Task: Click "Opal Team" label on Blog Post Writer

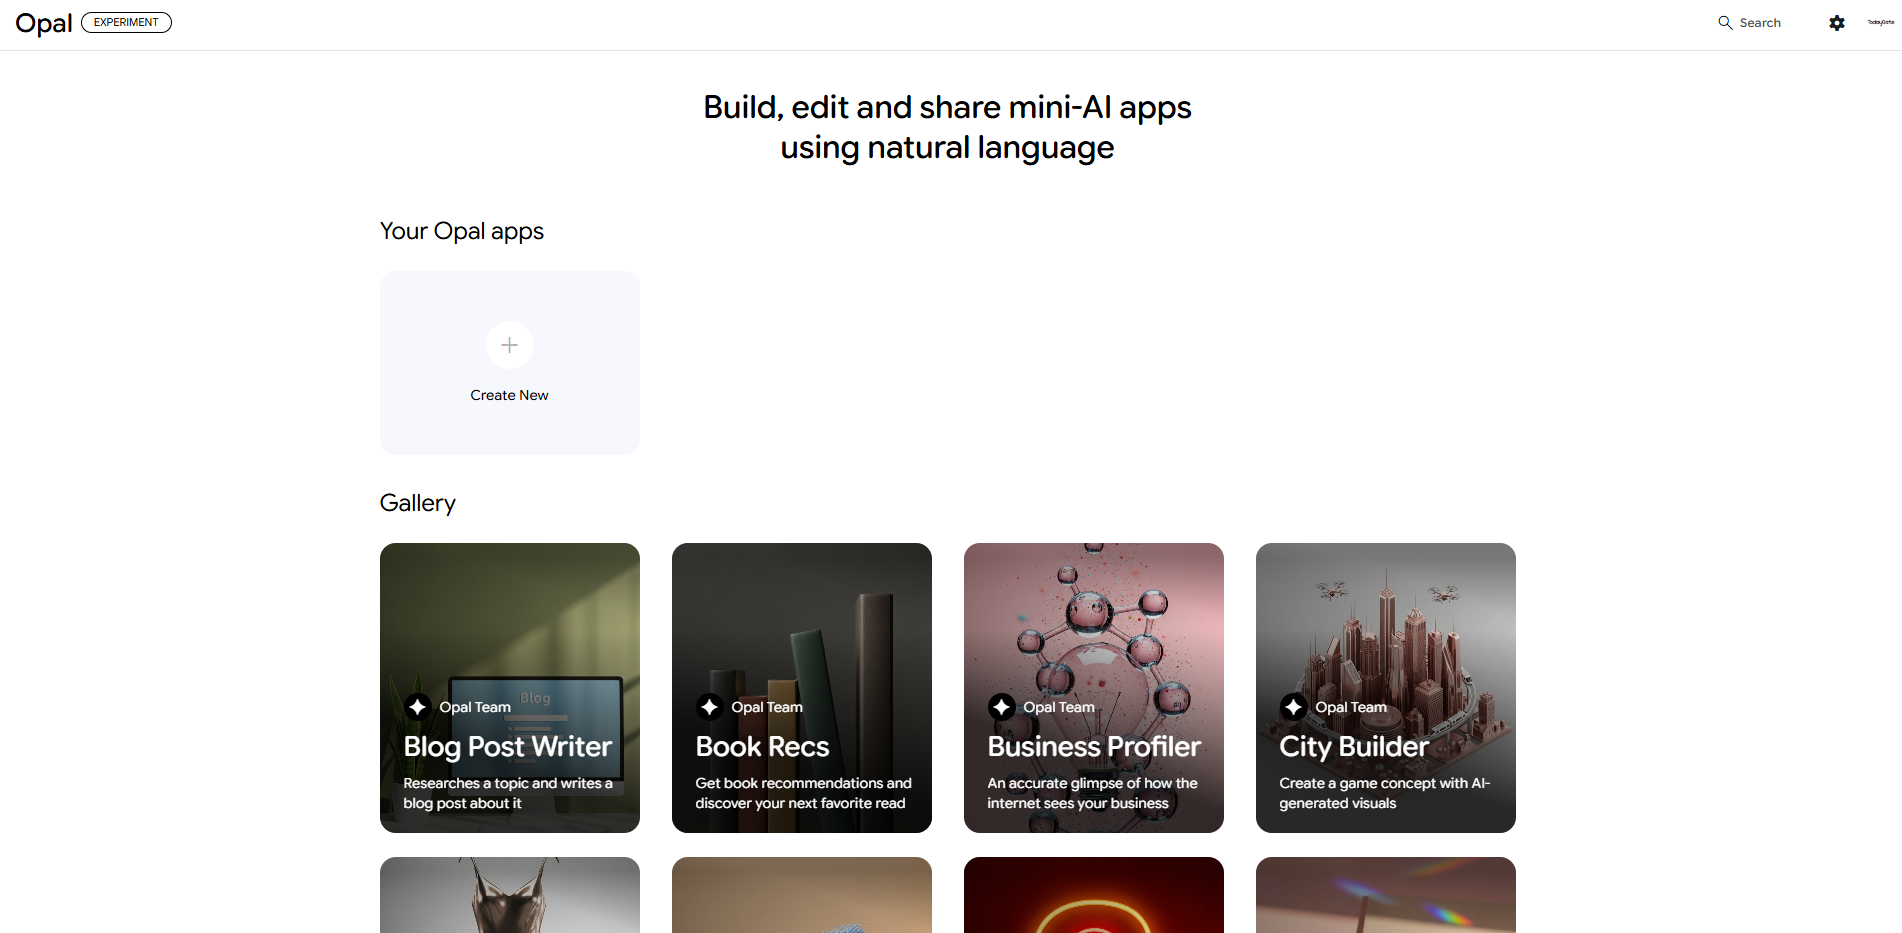Action: point(475,707)
